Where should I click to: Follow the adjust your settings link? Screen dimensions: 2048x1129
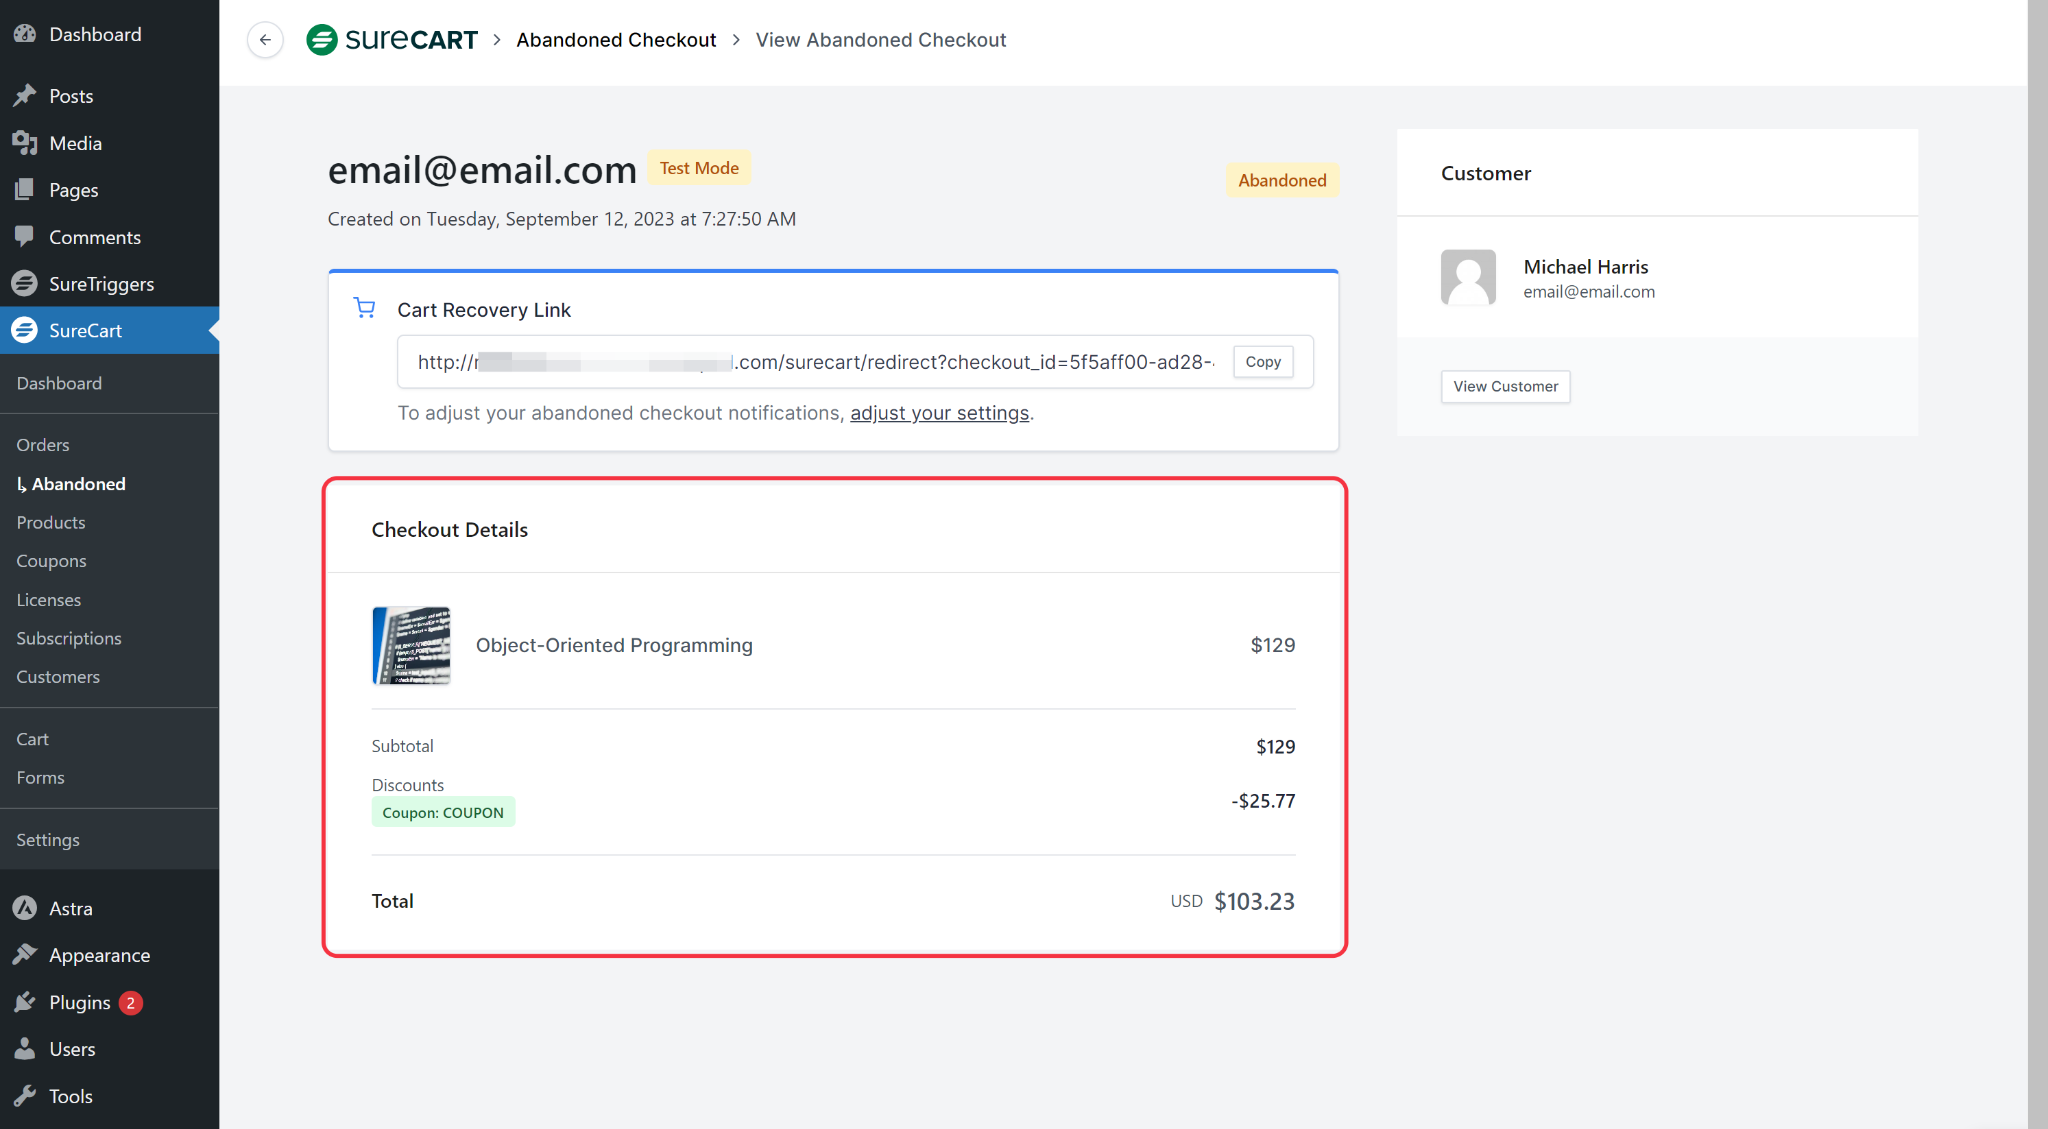(939, 413)
